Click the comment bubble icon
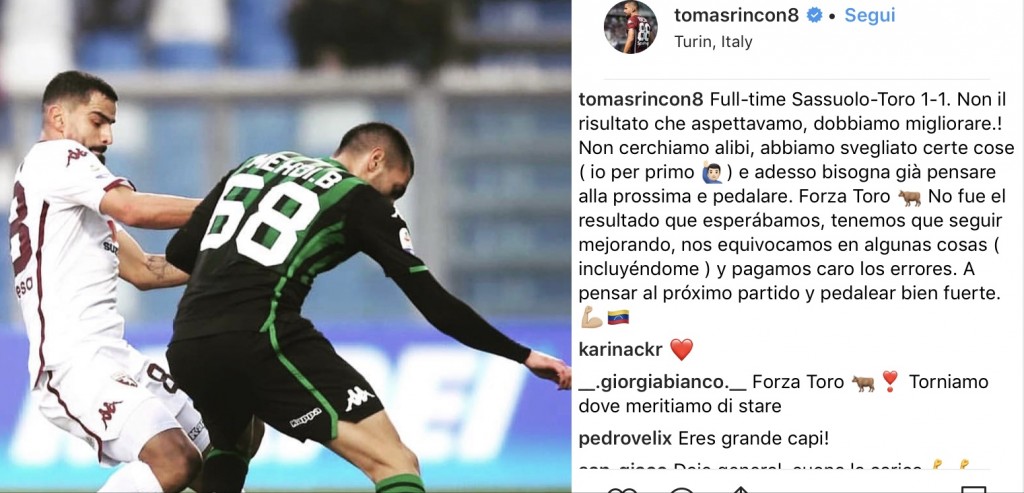This screenshot has height=493, width=1024. (x=681, y=490)
